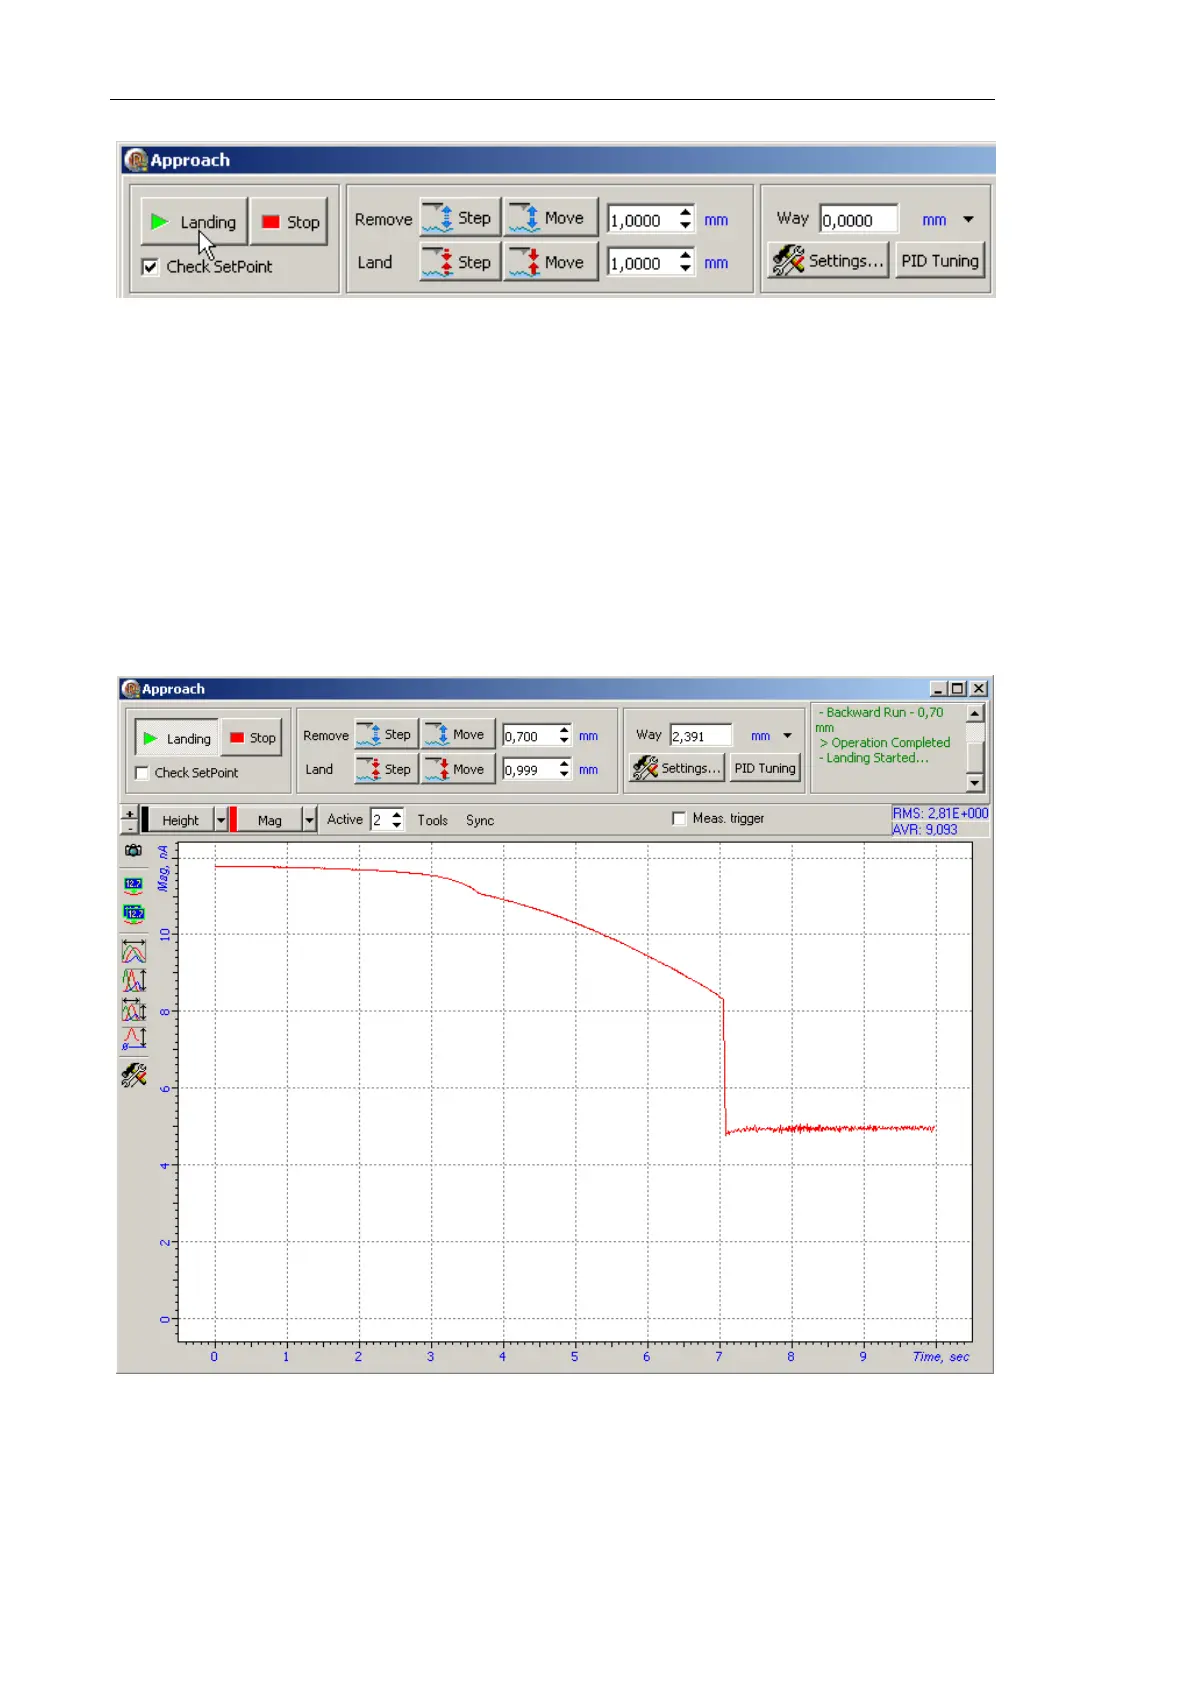
Task: Click 'Operation Completed' log line
Action: coord(885,743)
